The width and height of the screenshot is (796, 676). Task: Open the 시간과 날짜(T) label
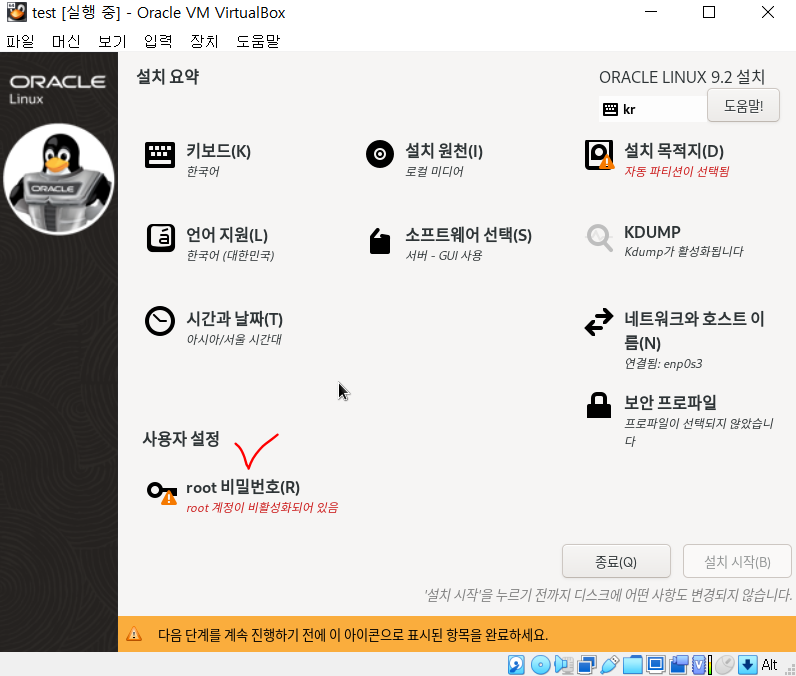click(235, 319)
